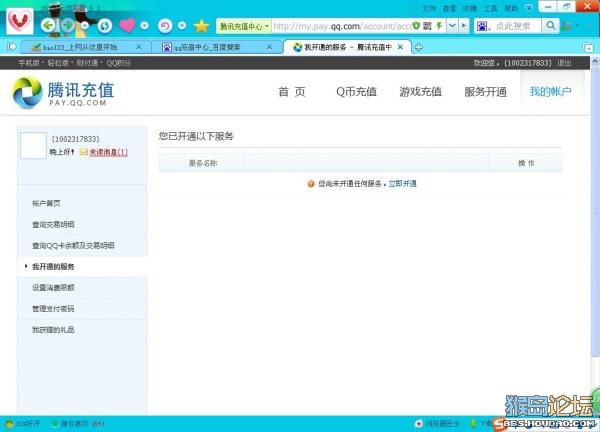Open 管理支付密码 in the sidebar
Viewport: 600px width, 432px height.
pos(53,308)
